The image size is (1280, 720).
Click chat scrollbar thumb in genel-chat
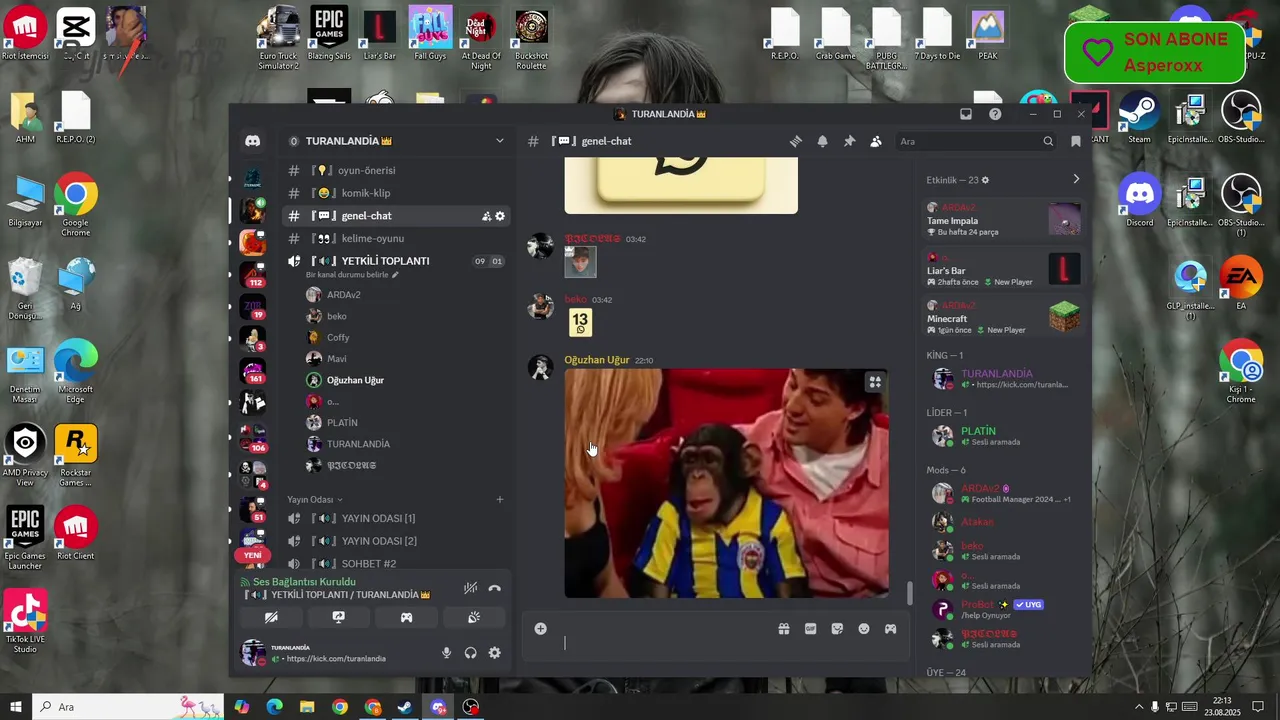click(909, 593)
